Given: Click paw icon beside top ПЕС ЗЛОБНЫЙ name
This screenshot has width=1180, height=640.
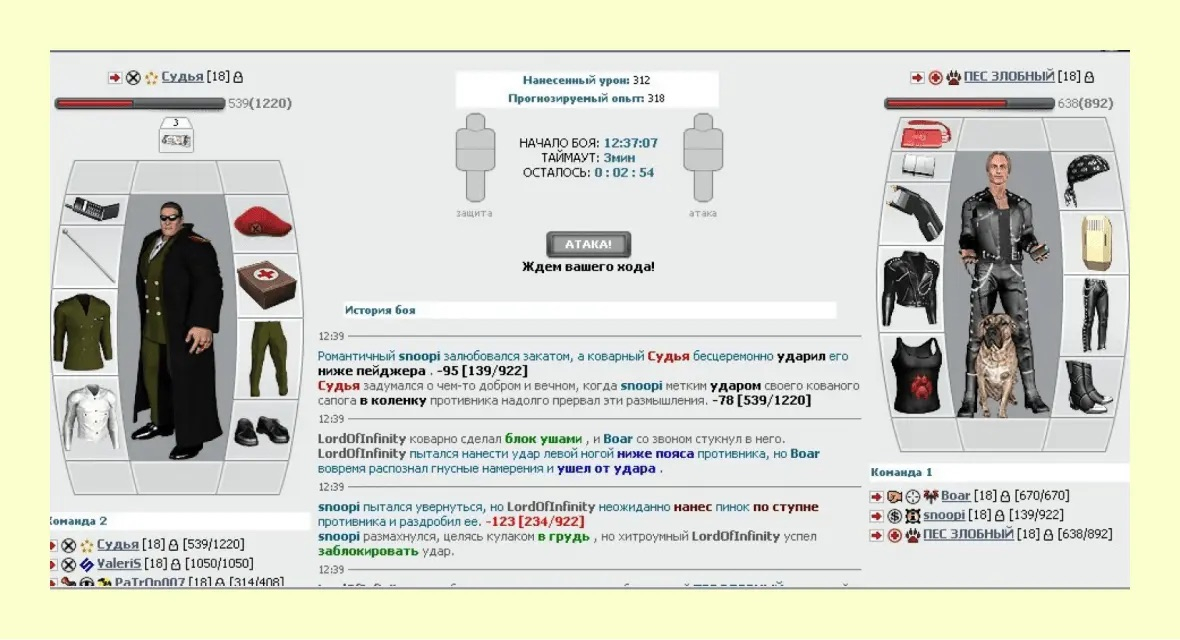Looking at the screenshot, I should tap(953, 78).
